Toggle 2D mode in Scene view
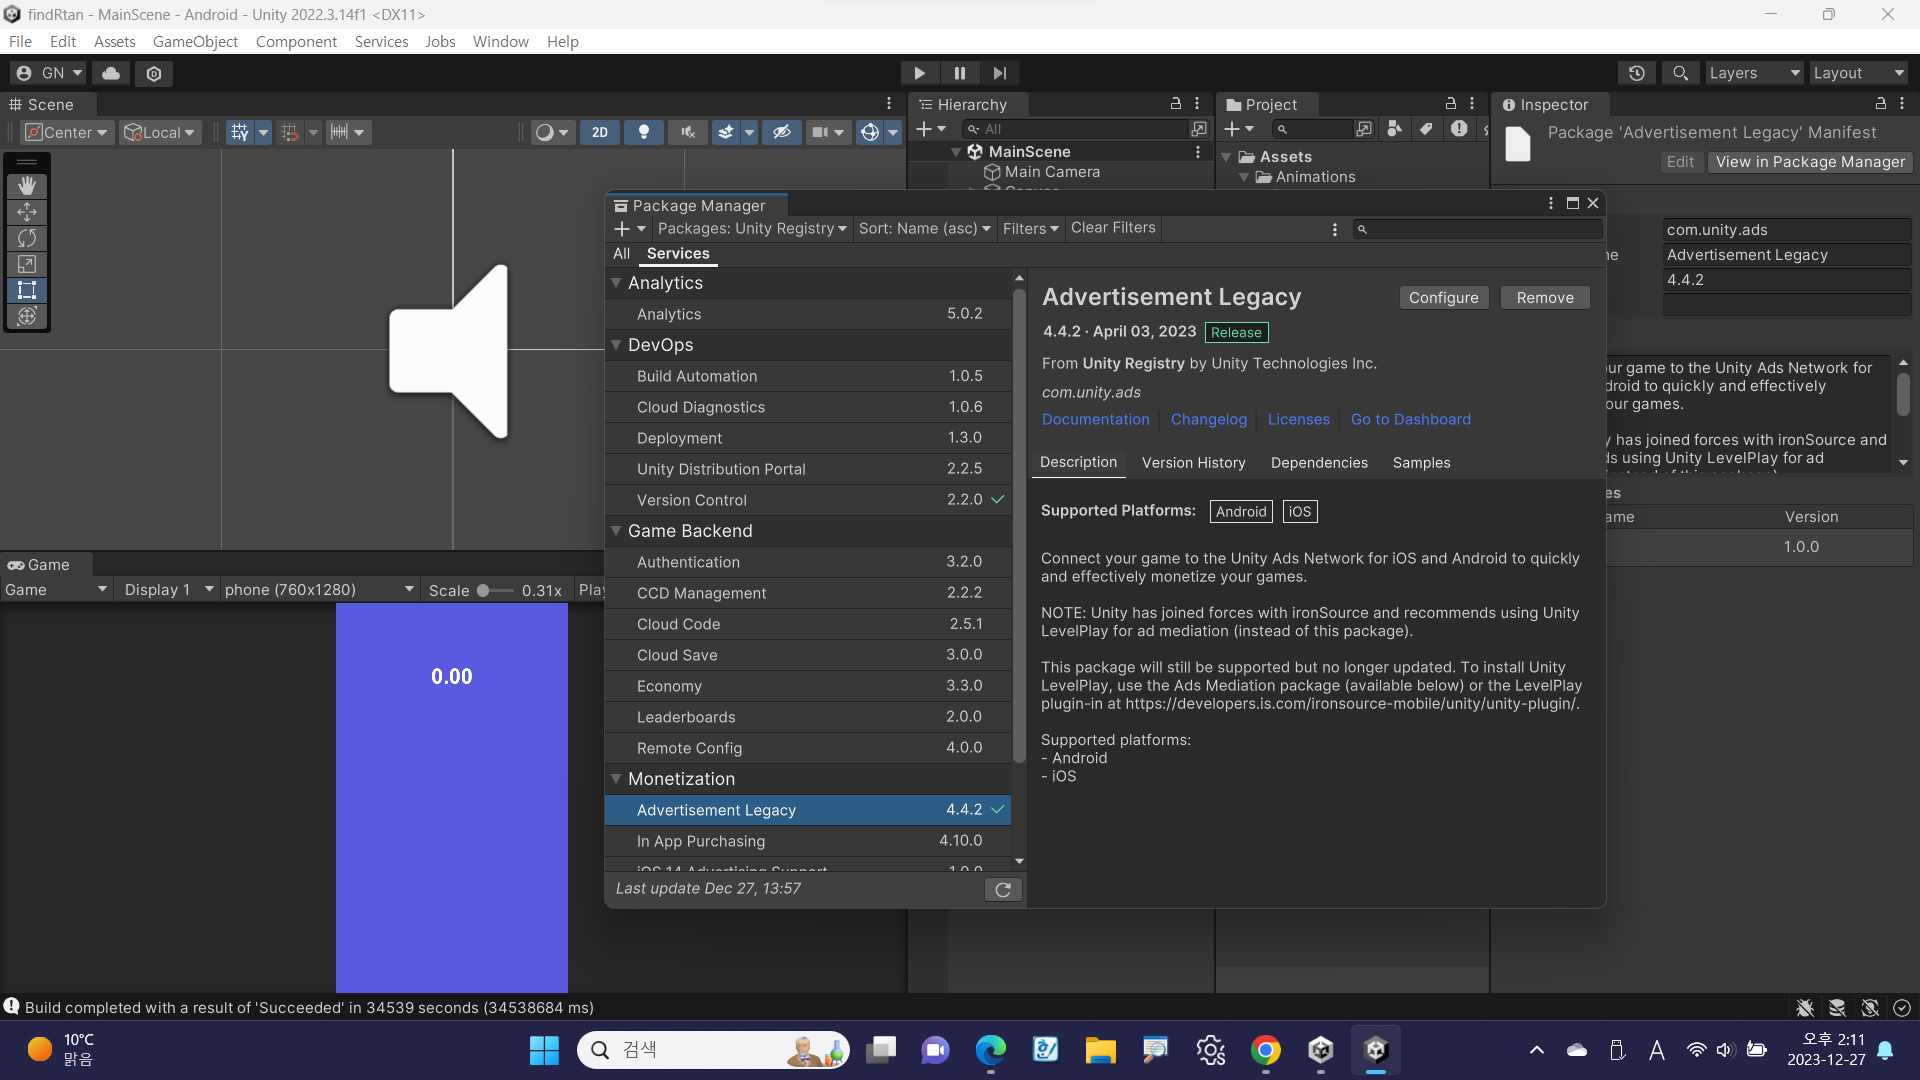Screen dimensions: 1920x1080 pyautogui.click(x=600, y=132)
